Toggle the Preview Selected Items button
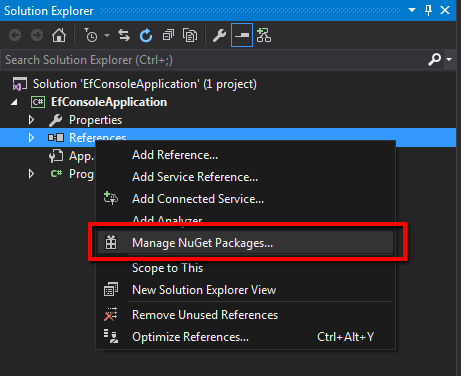This screenshot has width=461, height=376. tap(242, 35)
